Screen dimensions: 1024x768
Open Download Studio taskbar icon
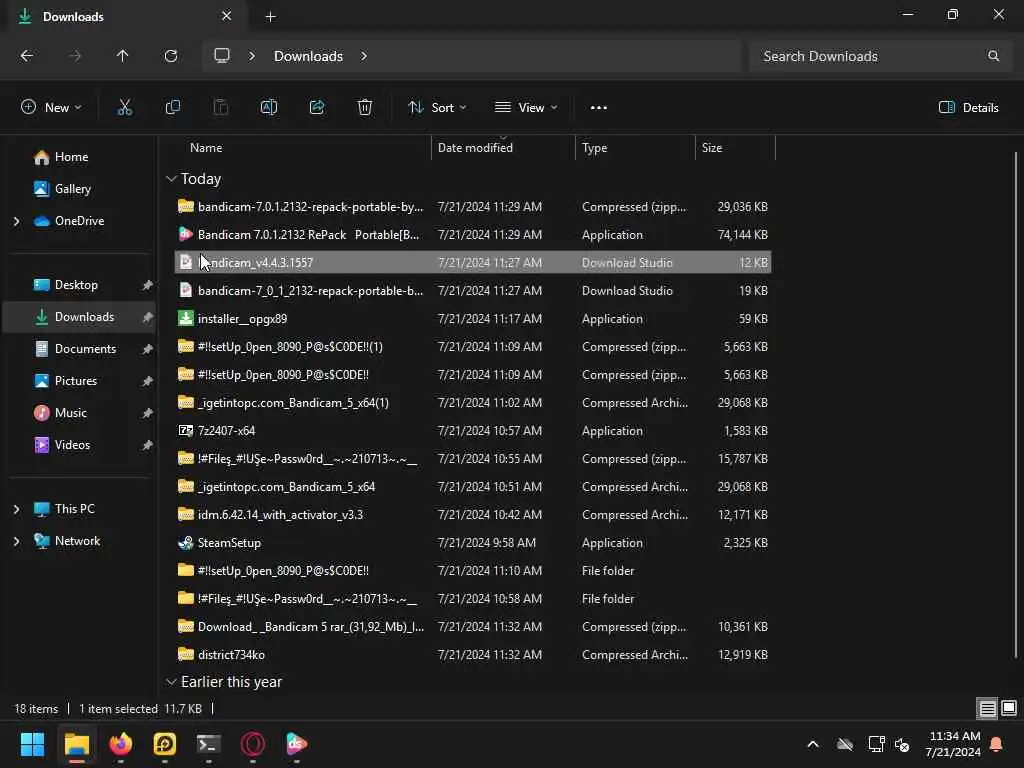pyautogui.click(x=296, y=744)
